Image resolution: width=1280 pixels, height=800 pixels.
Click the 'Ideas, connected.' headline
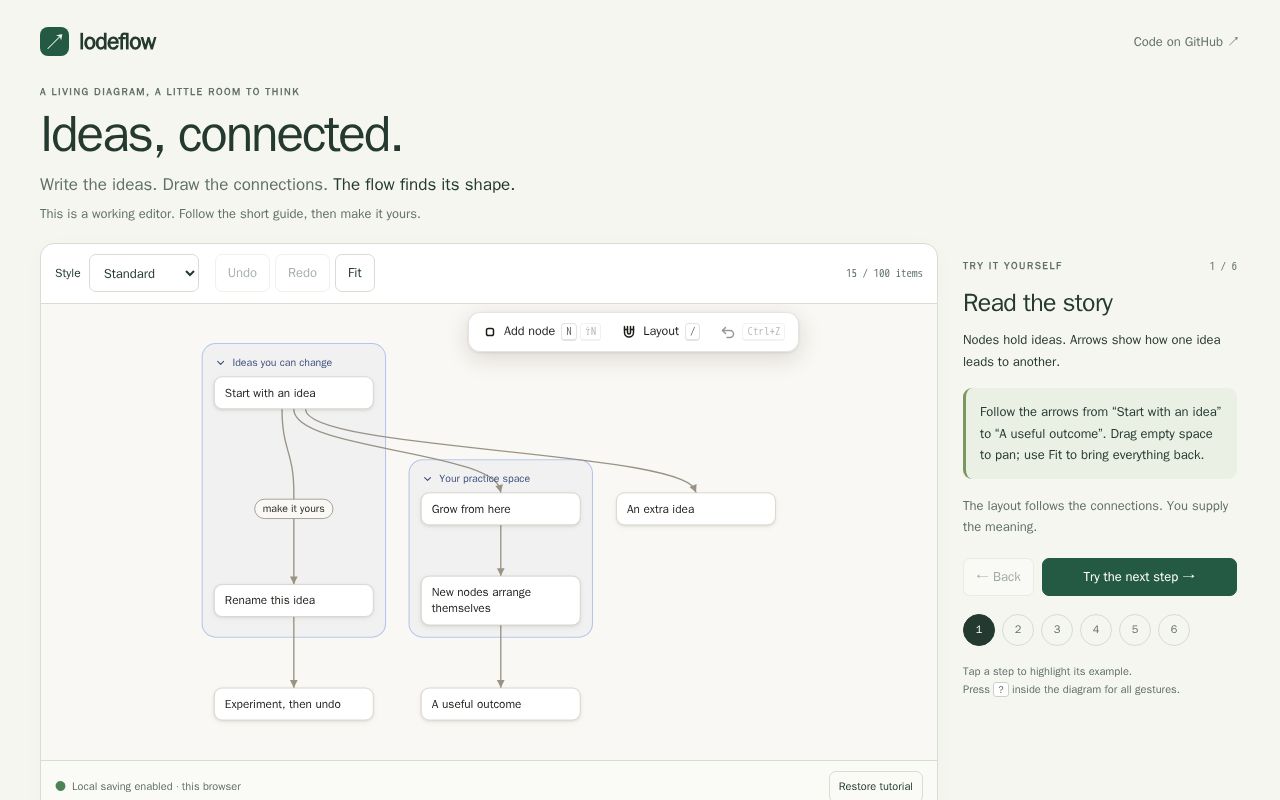coord(221,134)
